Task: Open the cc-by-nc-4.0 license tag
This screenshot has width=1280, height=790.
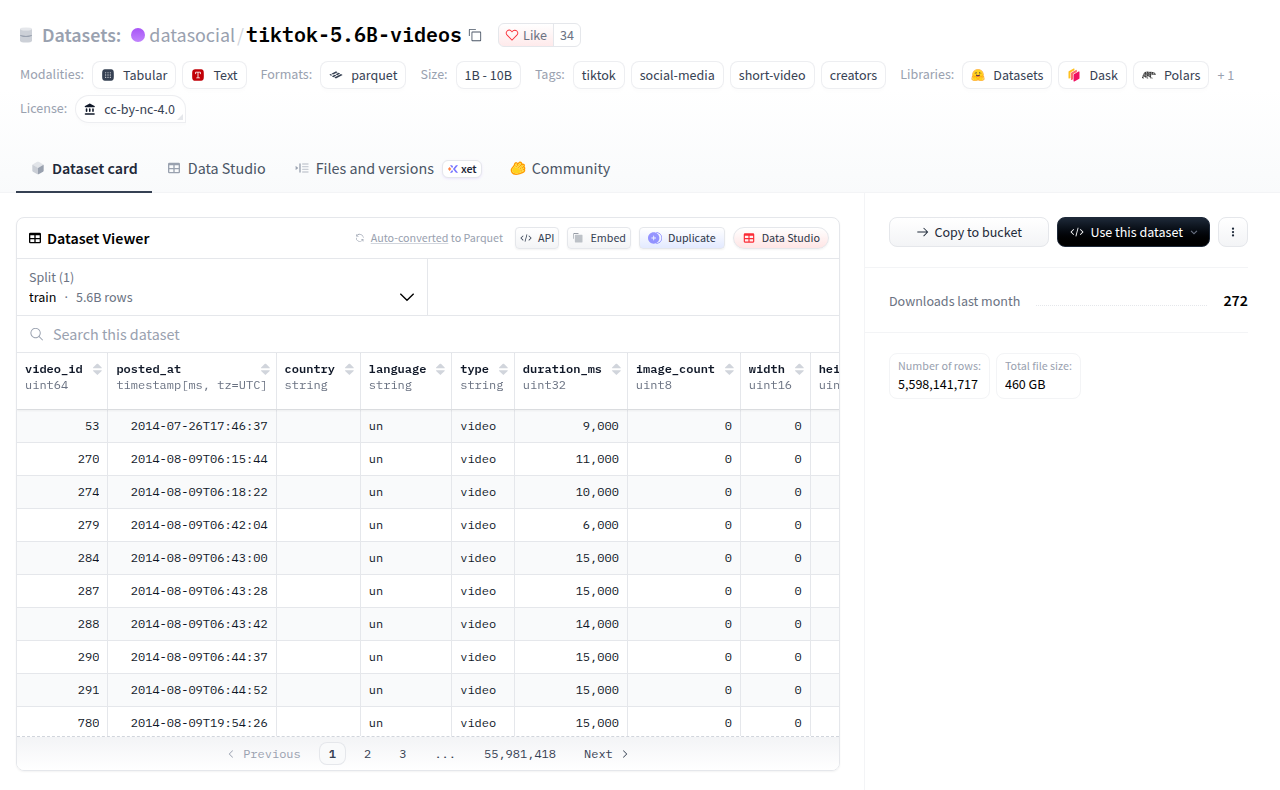Action: click(130, 109)
